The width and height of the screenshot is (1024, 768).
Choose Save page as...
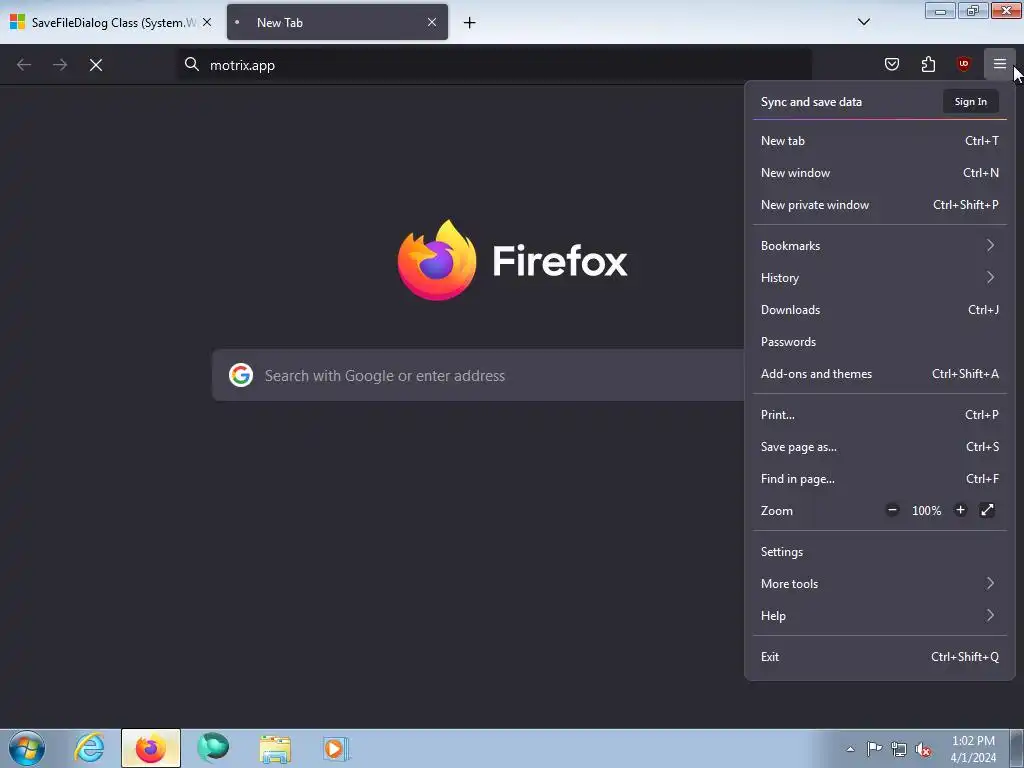[x=880, y=447]
